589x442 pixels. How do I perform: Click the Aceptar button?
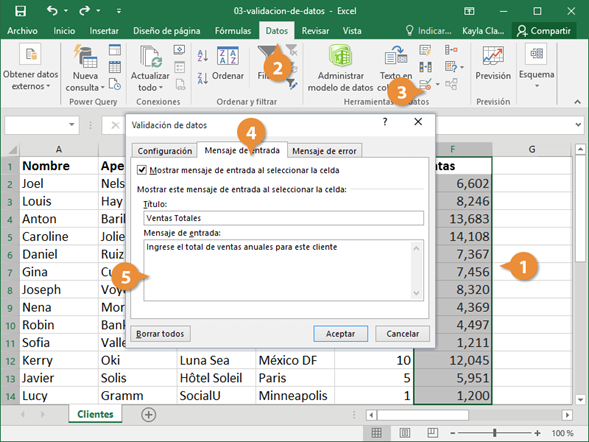click(x=341, y=333)
